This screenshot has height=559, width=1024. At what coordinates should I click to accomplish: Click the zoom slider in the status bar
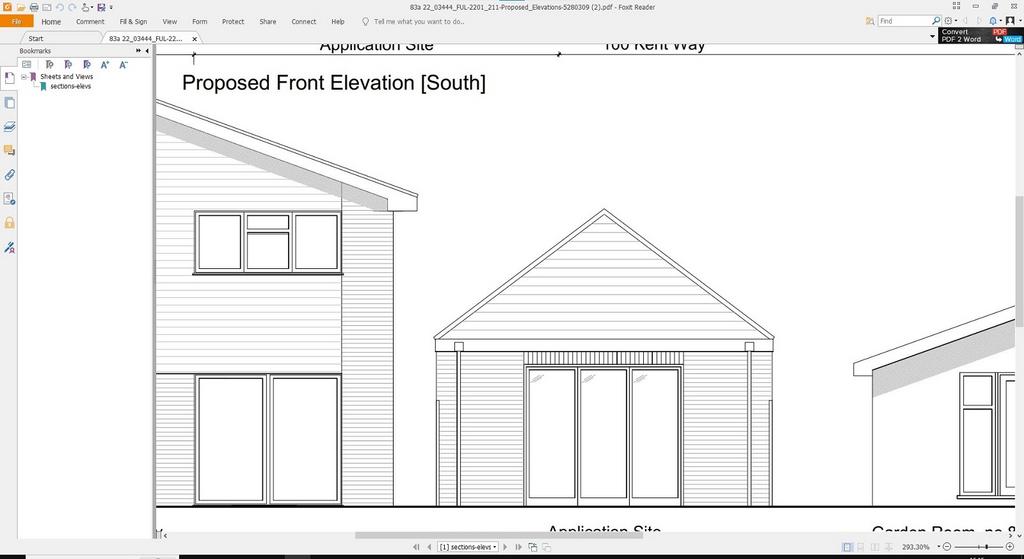tap(978, 547)
